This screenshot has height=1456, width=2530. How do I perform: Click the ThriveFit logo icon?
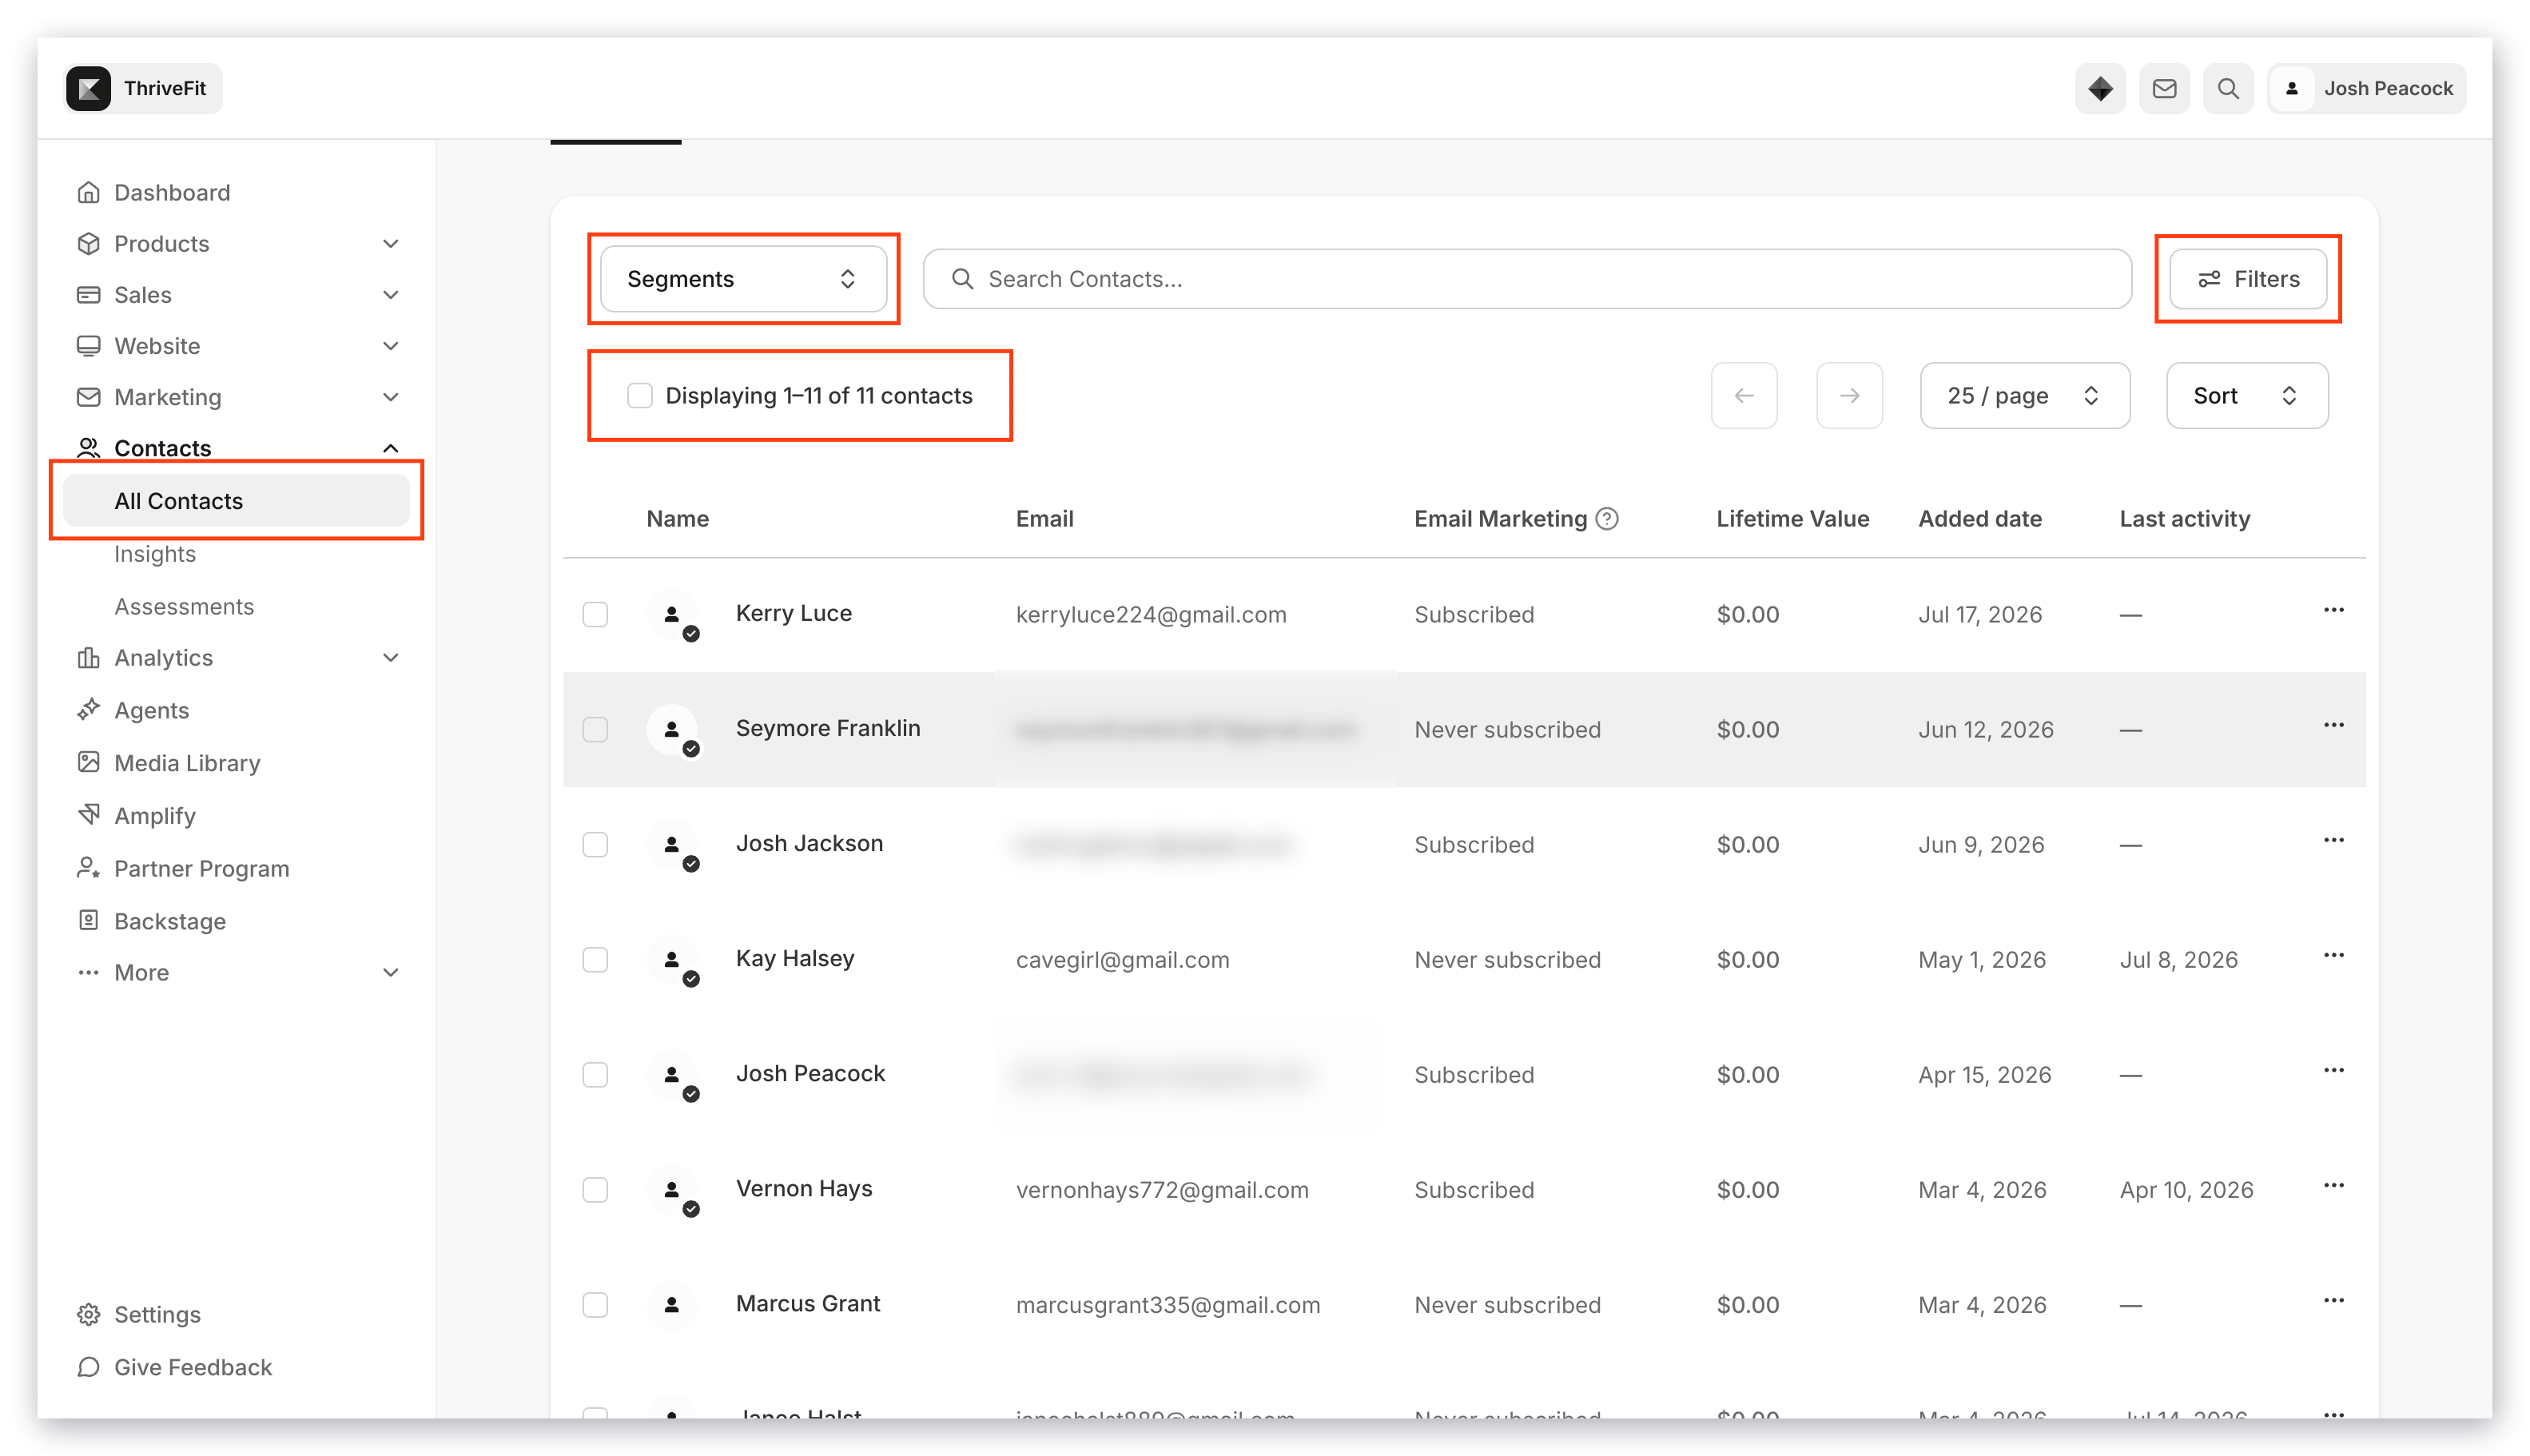89,88
